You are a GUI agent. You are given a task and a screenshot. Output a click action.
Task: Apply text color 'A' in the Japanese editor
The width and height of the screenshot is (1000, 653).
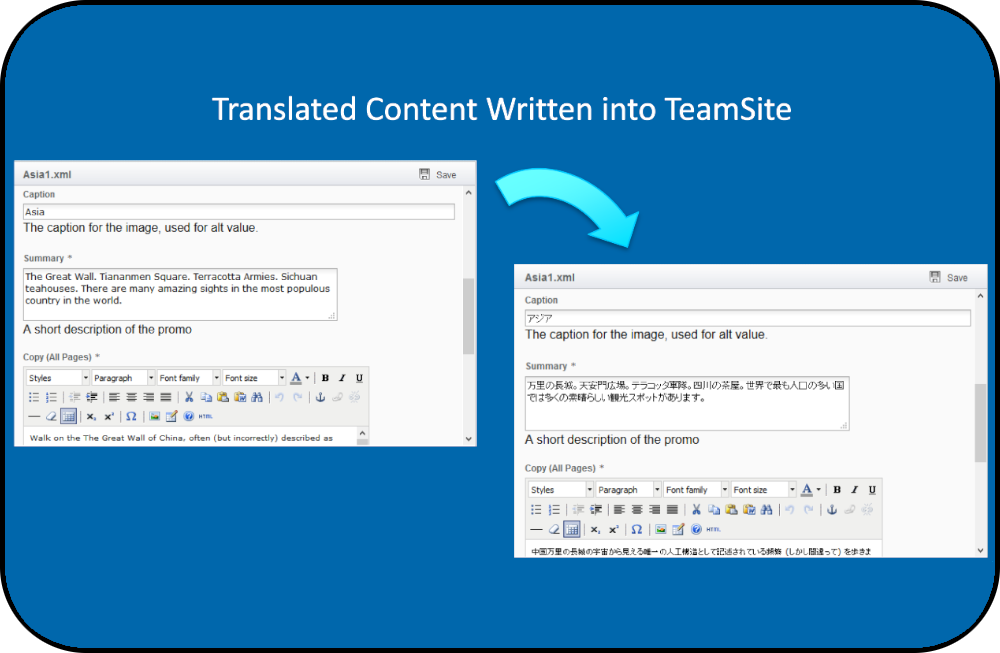pos(807,490)
